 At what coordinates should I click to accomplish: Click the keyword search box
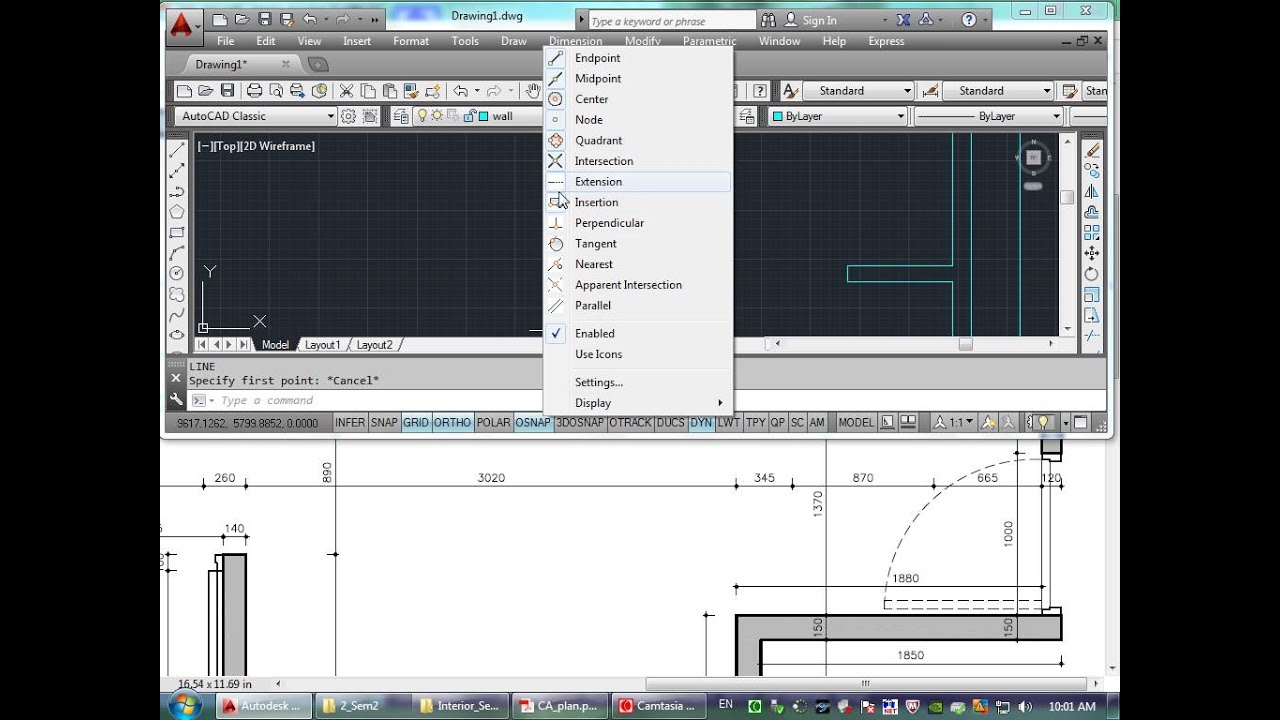(x=671, y=20)
